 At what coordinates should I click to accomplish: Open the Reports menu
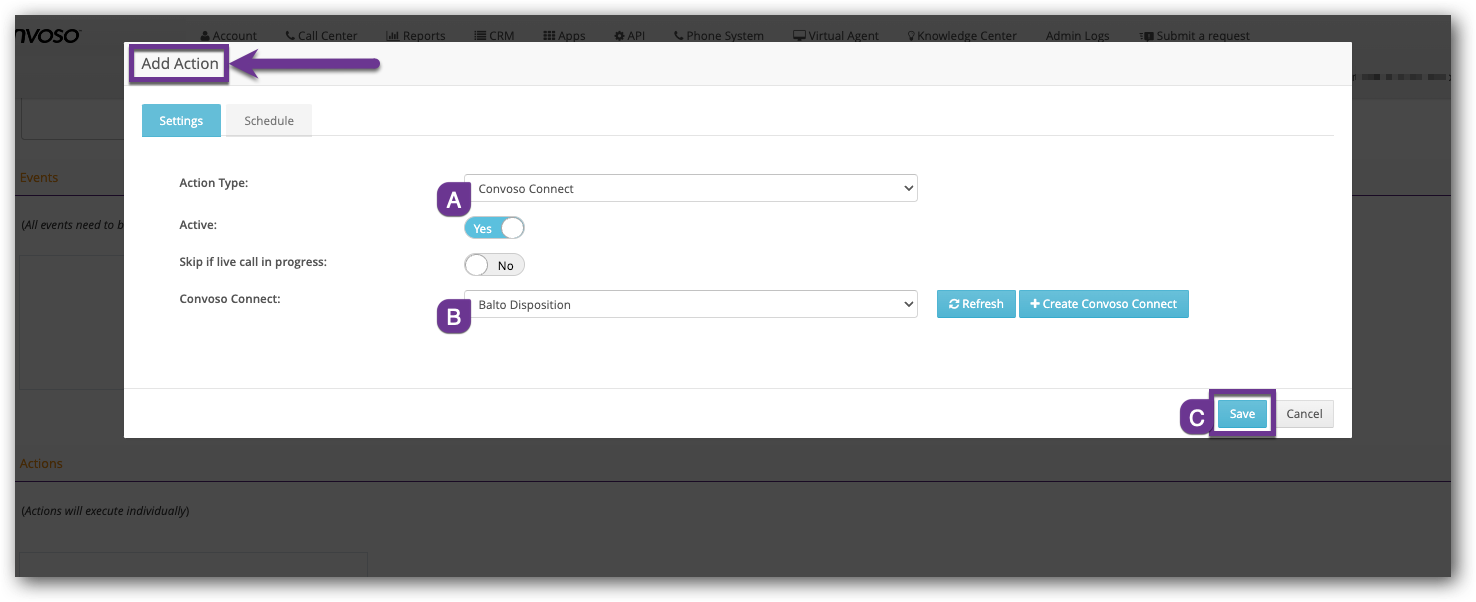(416, 36)
